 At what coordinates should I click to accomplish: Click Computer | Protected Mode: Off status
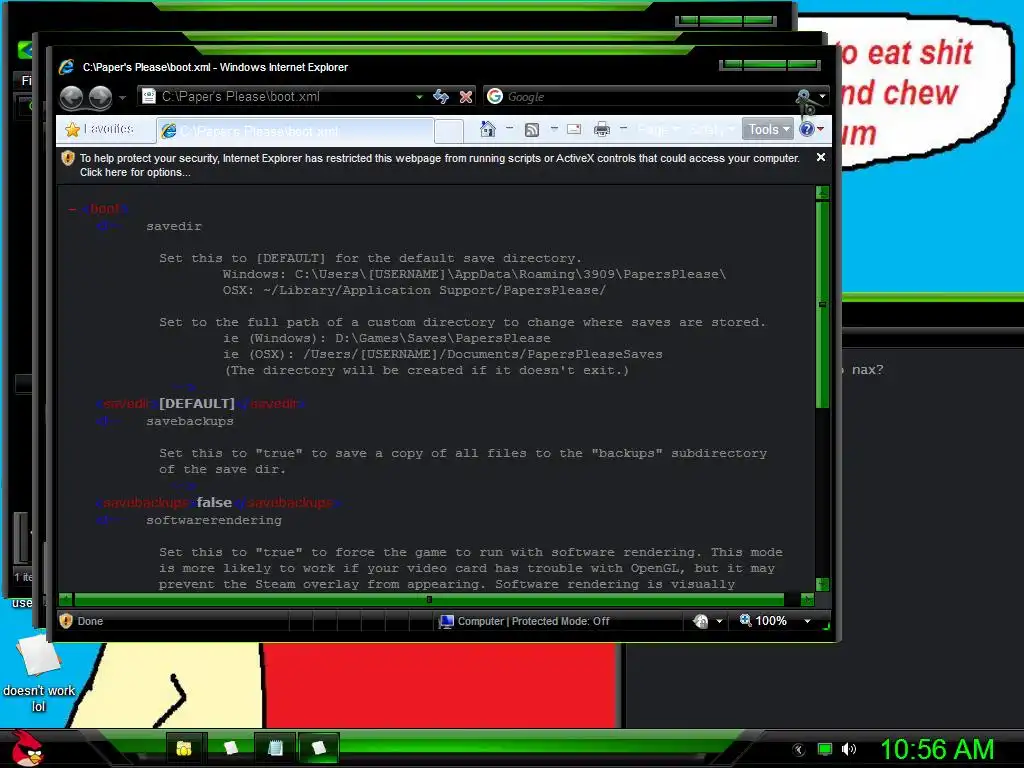coord(524,621)
